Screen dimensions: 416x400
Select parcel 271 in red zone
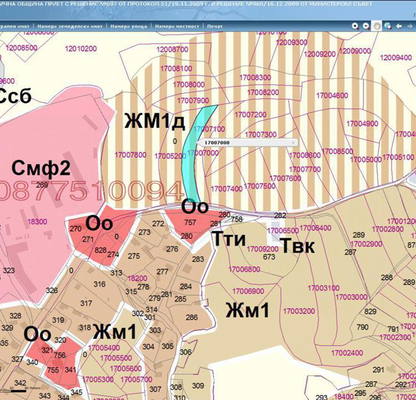pyautogui.click(x=88, y=239)
